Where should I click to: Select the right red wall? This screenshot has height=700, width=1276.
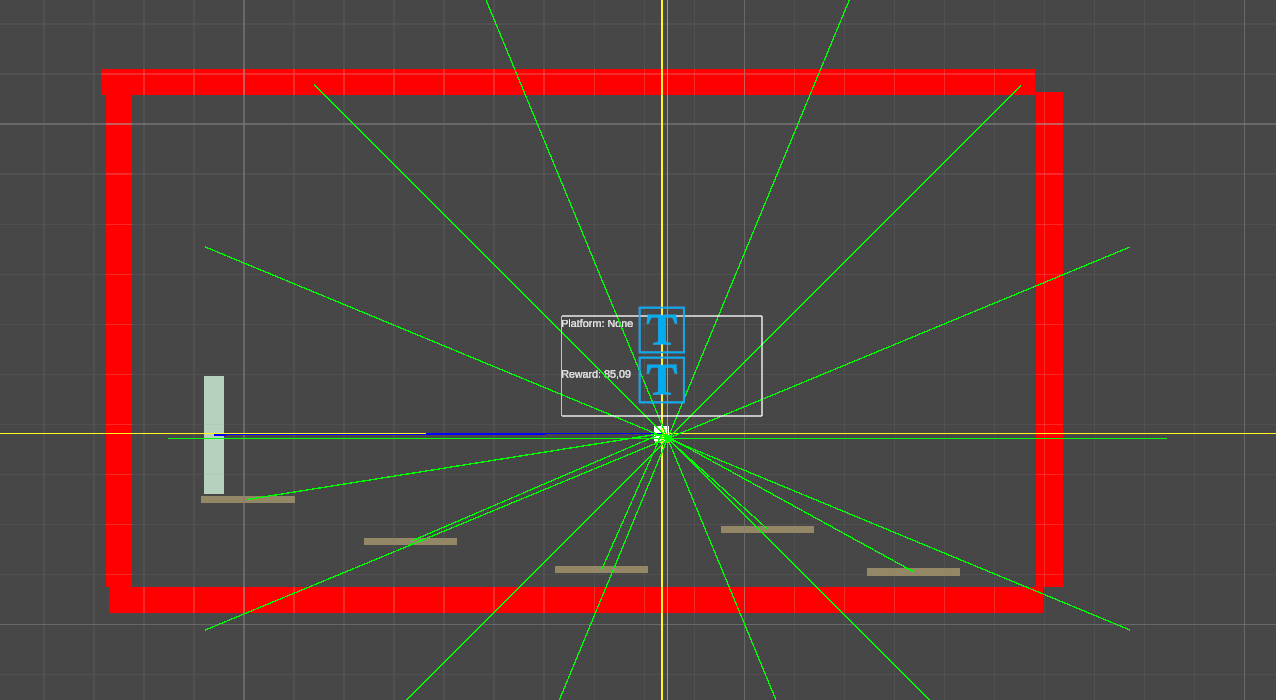1049,340
